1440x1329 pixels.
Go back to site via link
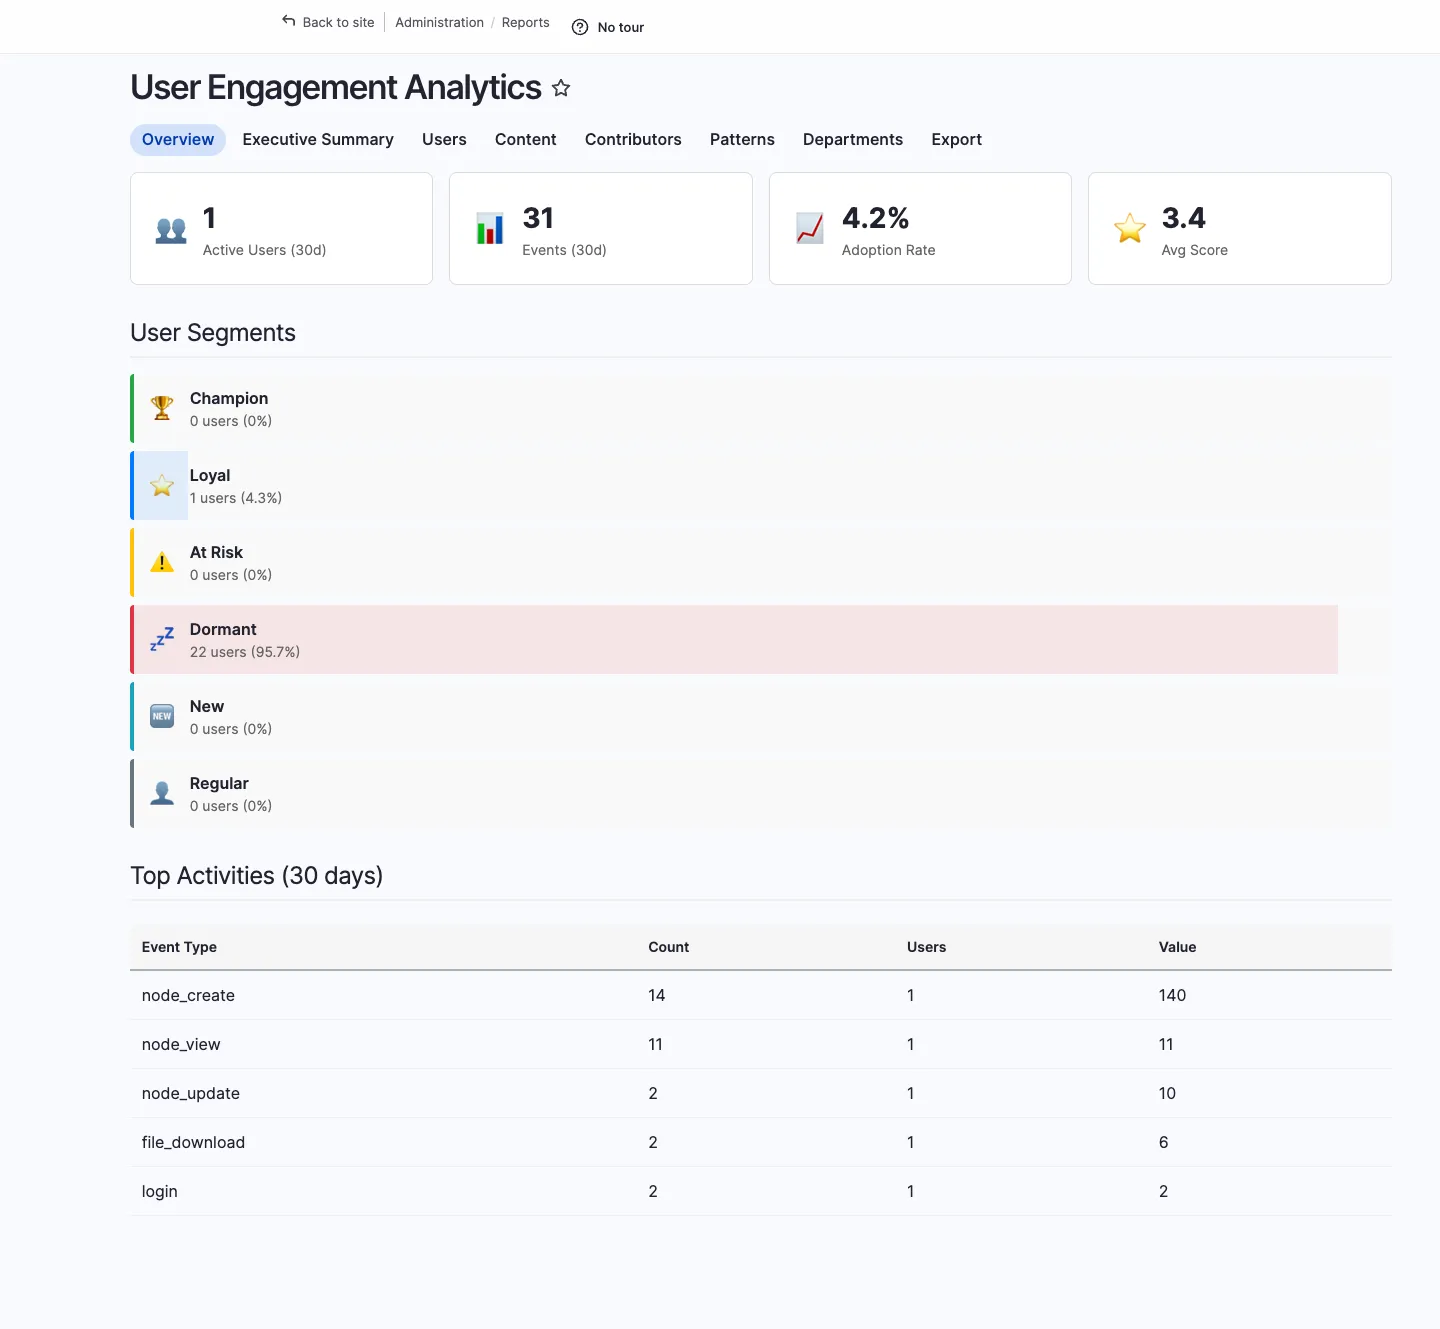click(x=338, y=22)
